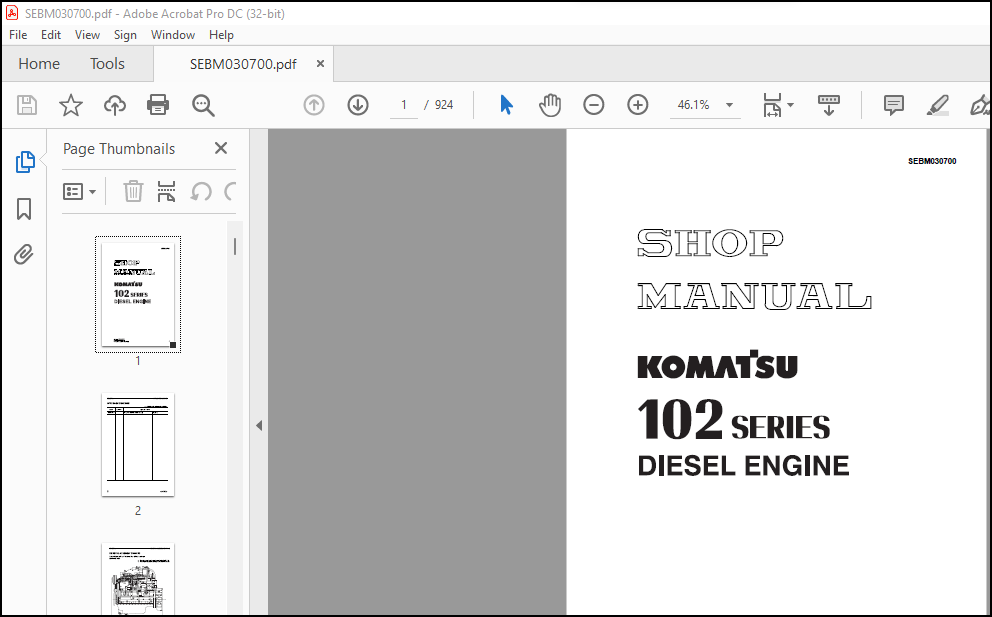The image size is (992, 617).
Task: Click the upload to cloud icon
Action: (x=115, y=105)
